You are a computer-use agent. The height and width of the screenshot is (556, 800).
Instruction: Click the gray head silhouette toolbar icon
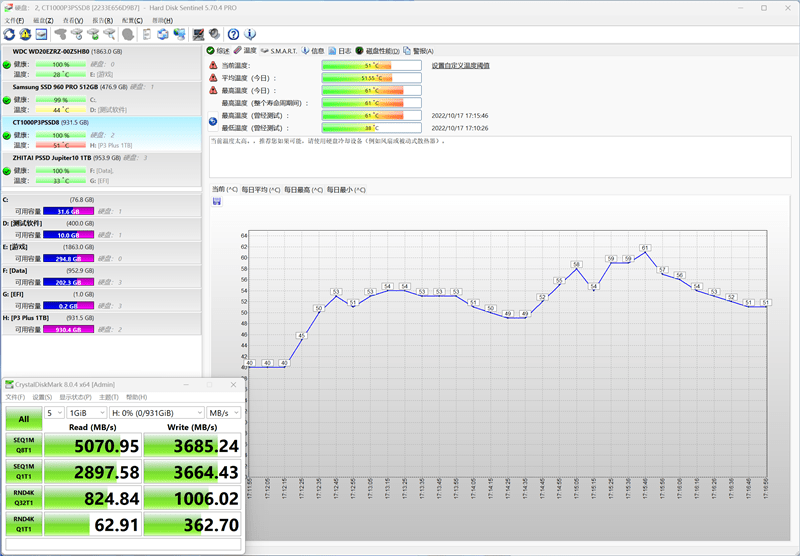(x=128, y=34)
